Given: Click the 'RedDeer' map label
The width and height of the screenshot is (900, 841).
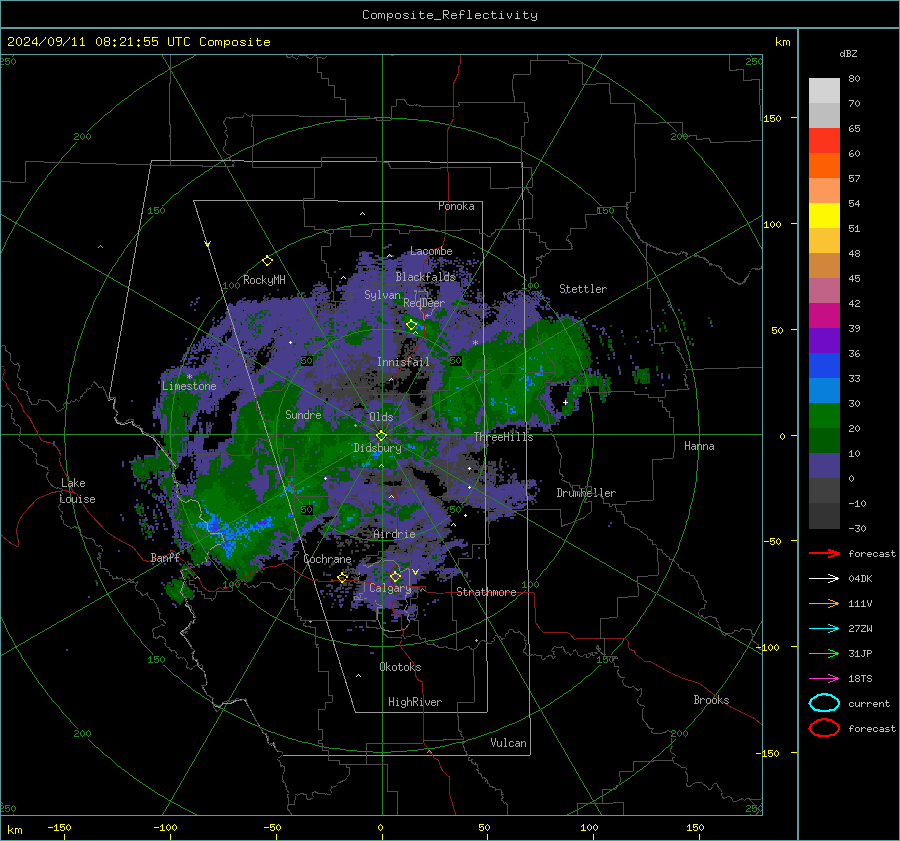Looking at the screenshot, I should 424,303.
